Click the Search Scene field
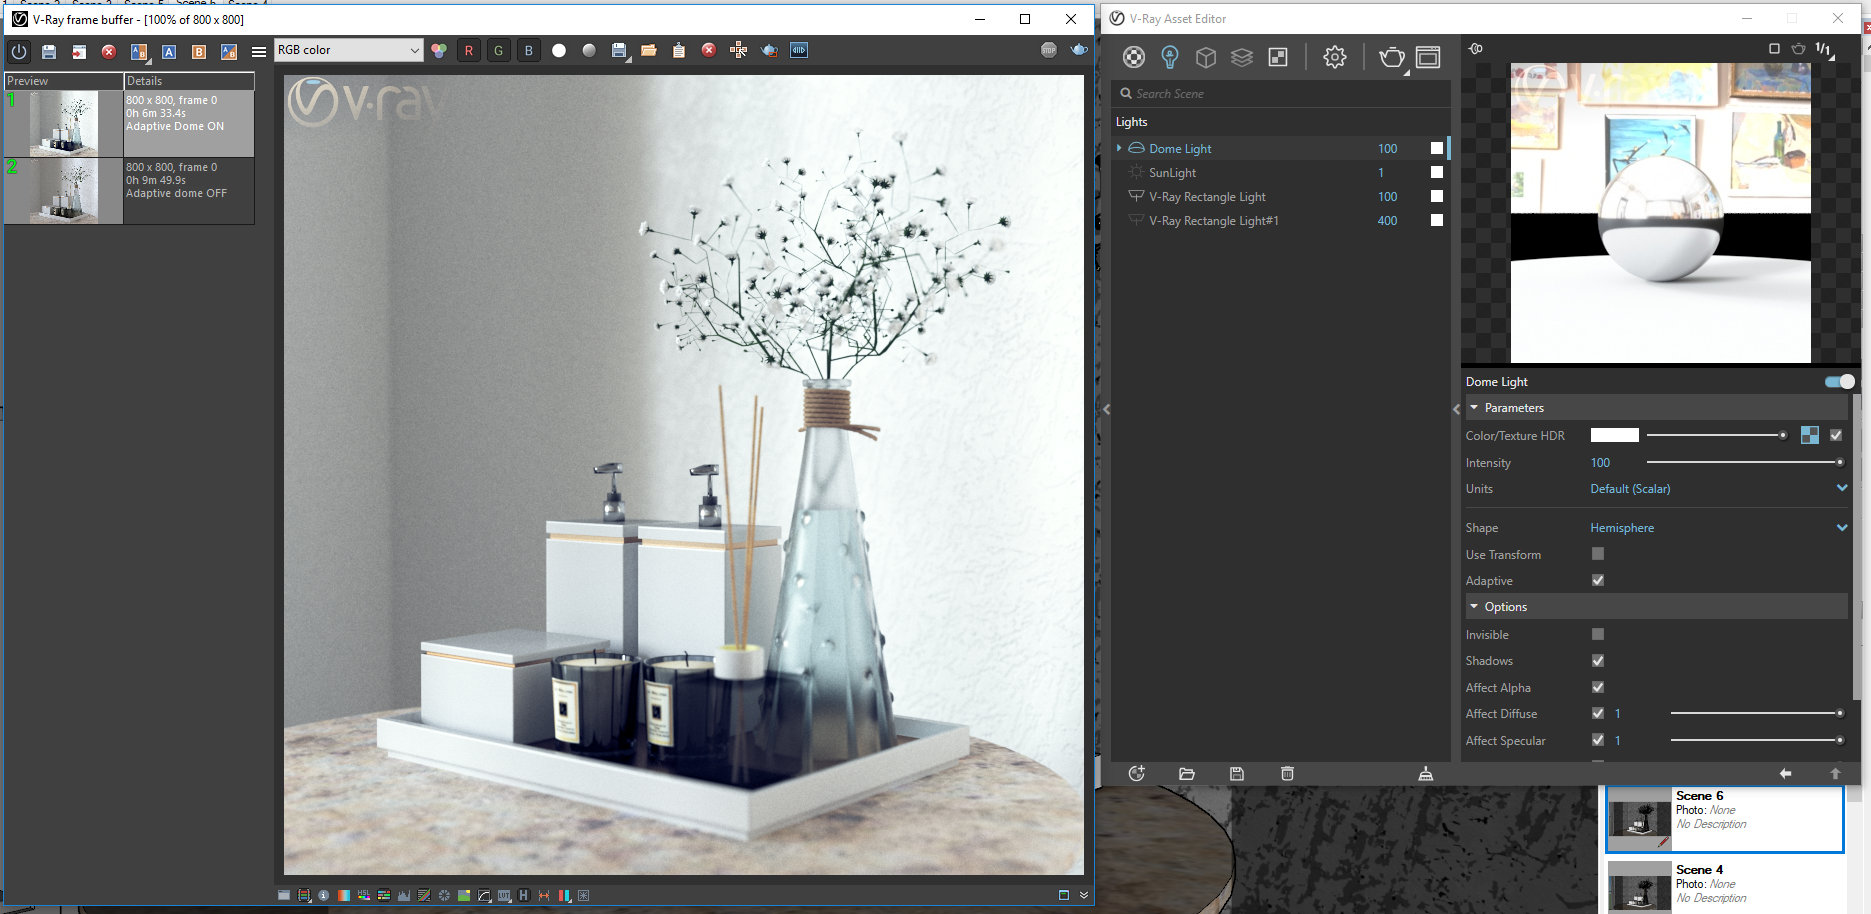This screenshot has width=1871, height=914. [1282, 93]
